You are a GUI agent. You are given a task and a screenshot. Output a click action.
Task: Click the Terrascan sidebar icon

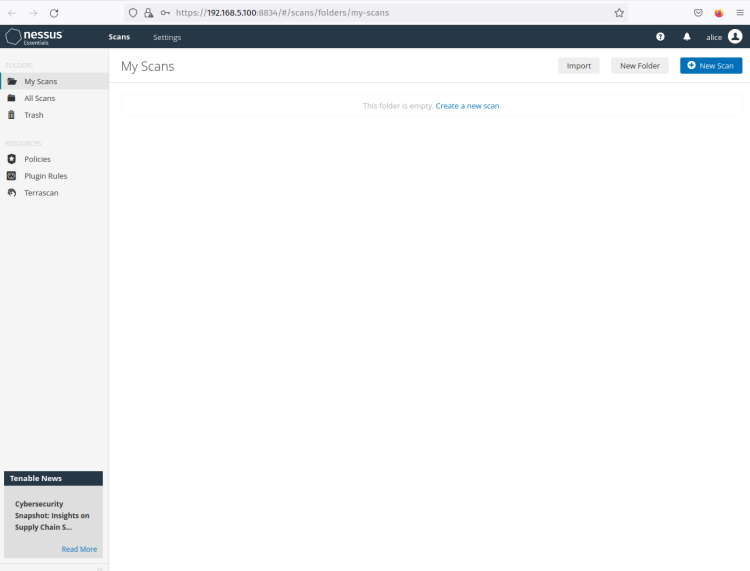pos(12,193)
